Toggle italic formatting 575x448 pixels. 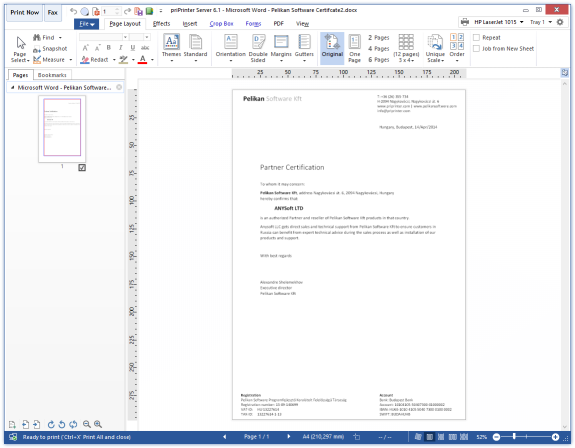121,48
